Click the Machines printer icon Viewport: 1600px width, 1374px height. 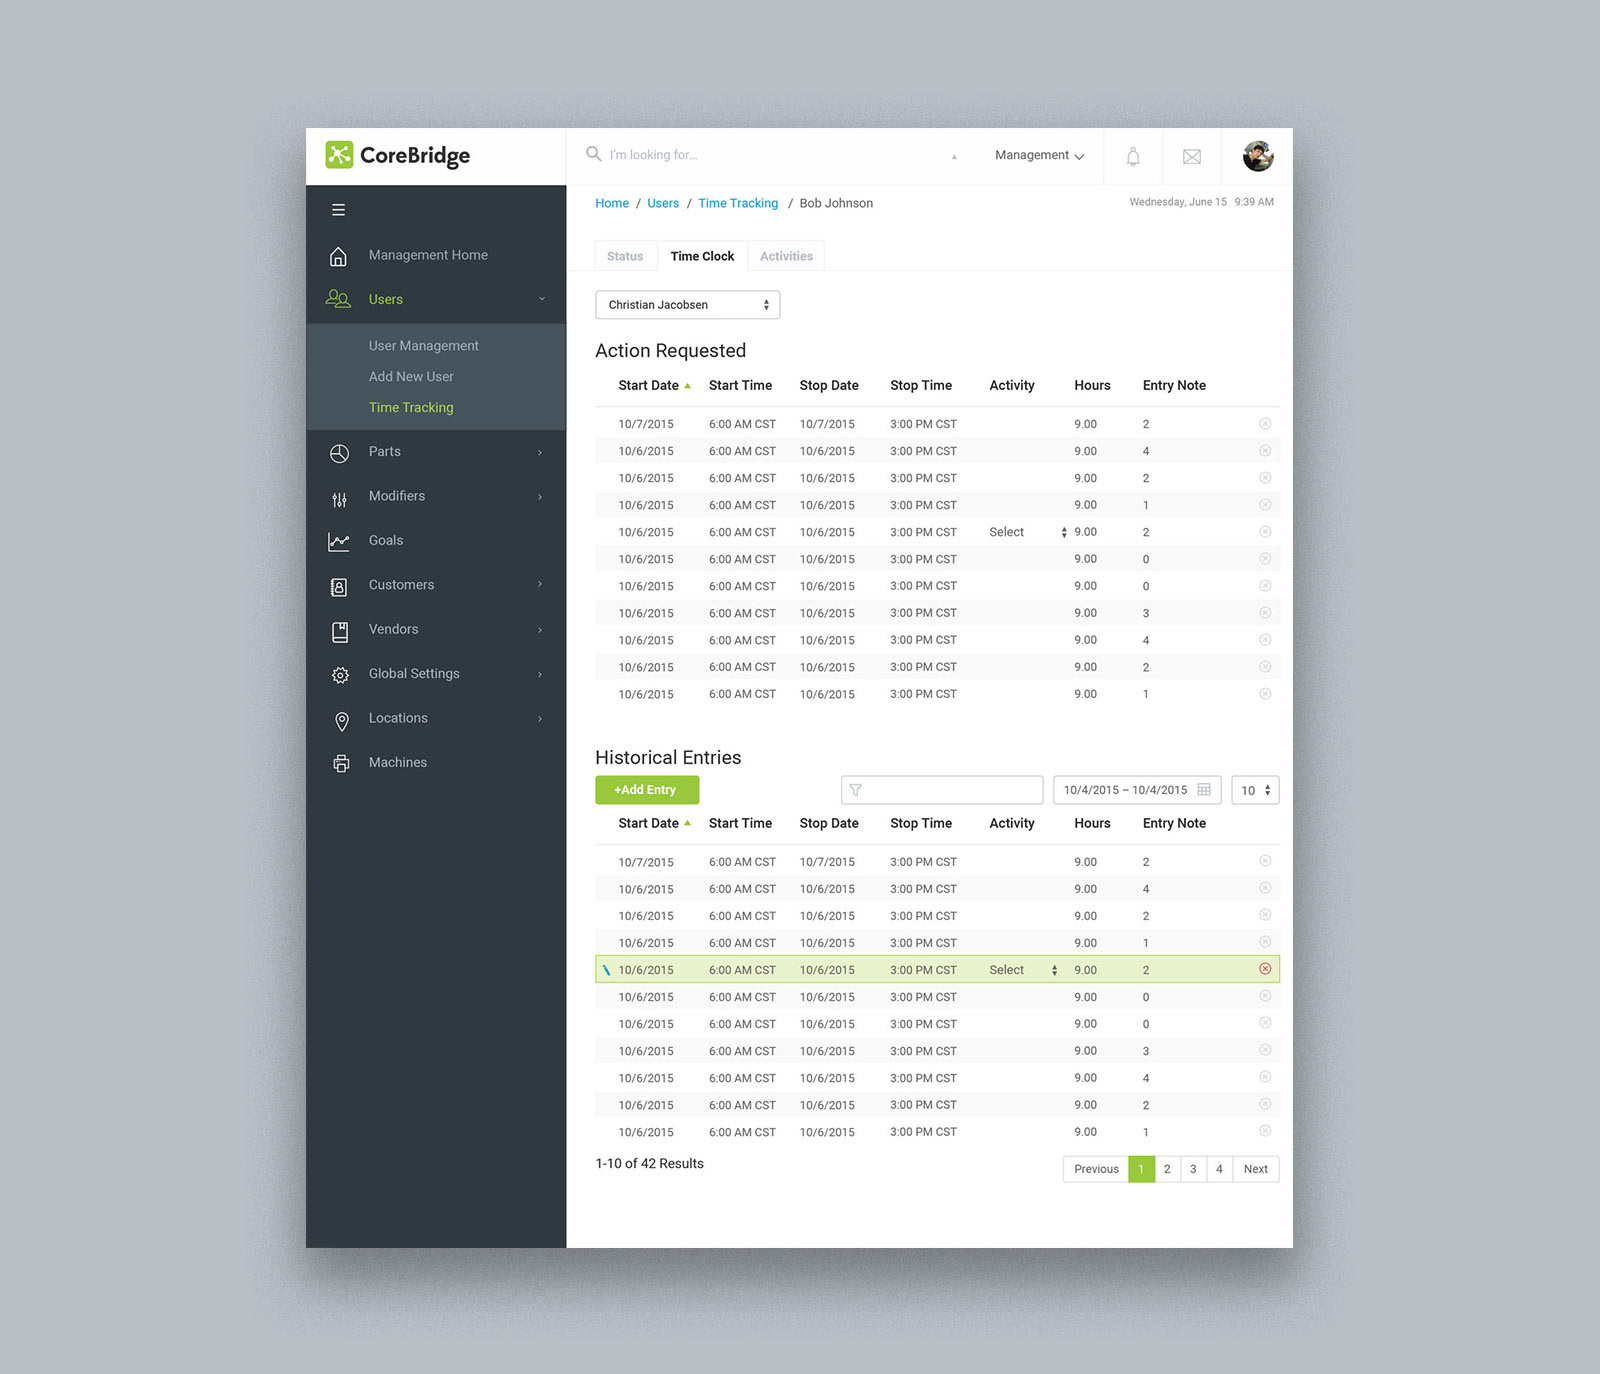click(341, 763)
